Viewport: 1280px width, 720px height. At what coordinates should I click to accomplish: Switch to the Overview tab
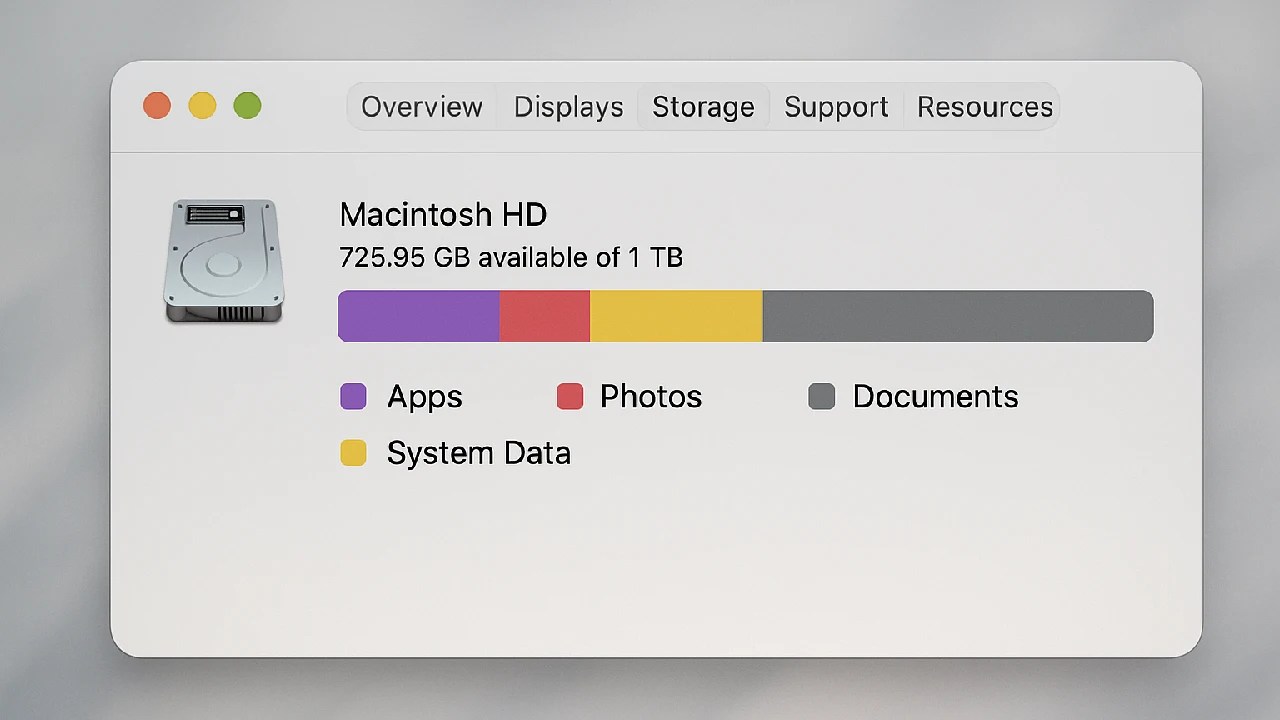422,107
